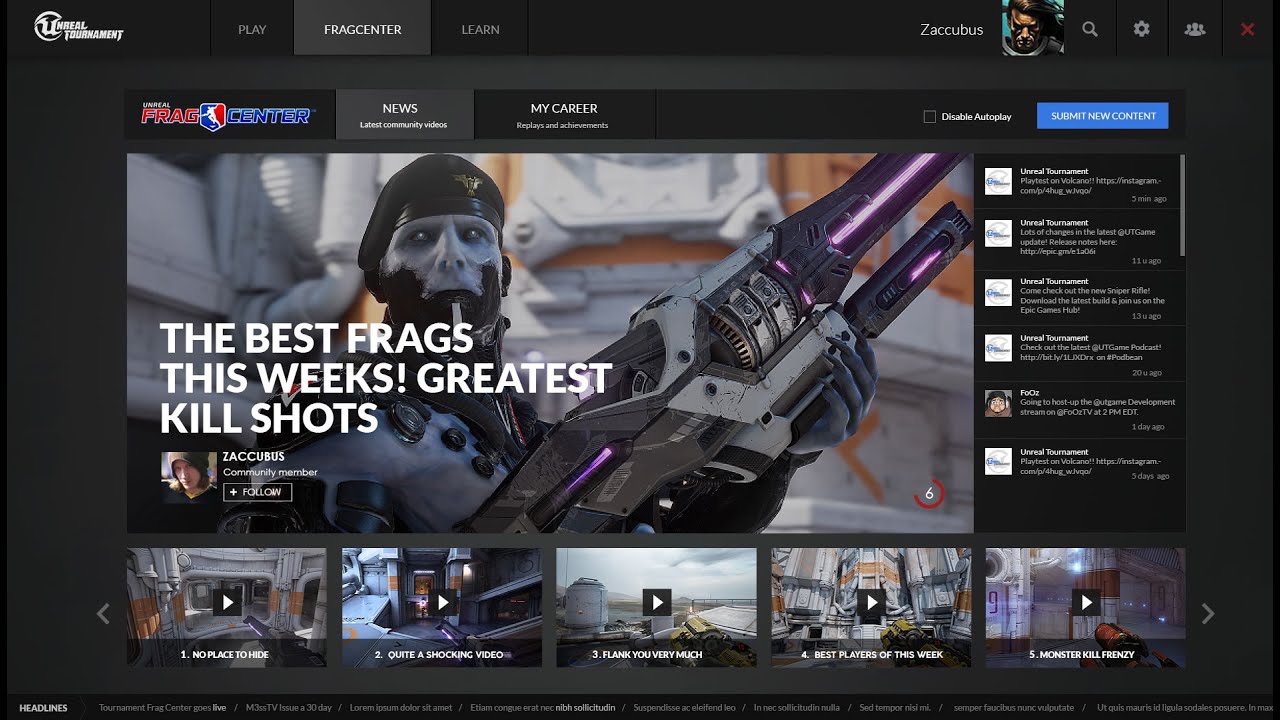Open the Sniper Rifle announcement post
The image size is (1280, 720).
(1079, 298)
